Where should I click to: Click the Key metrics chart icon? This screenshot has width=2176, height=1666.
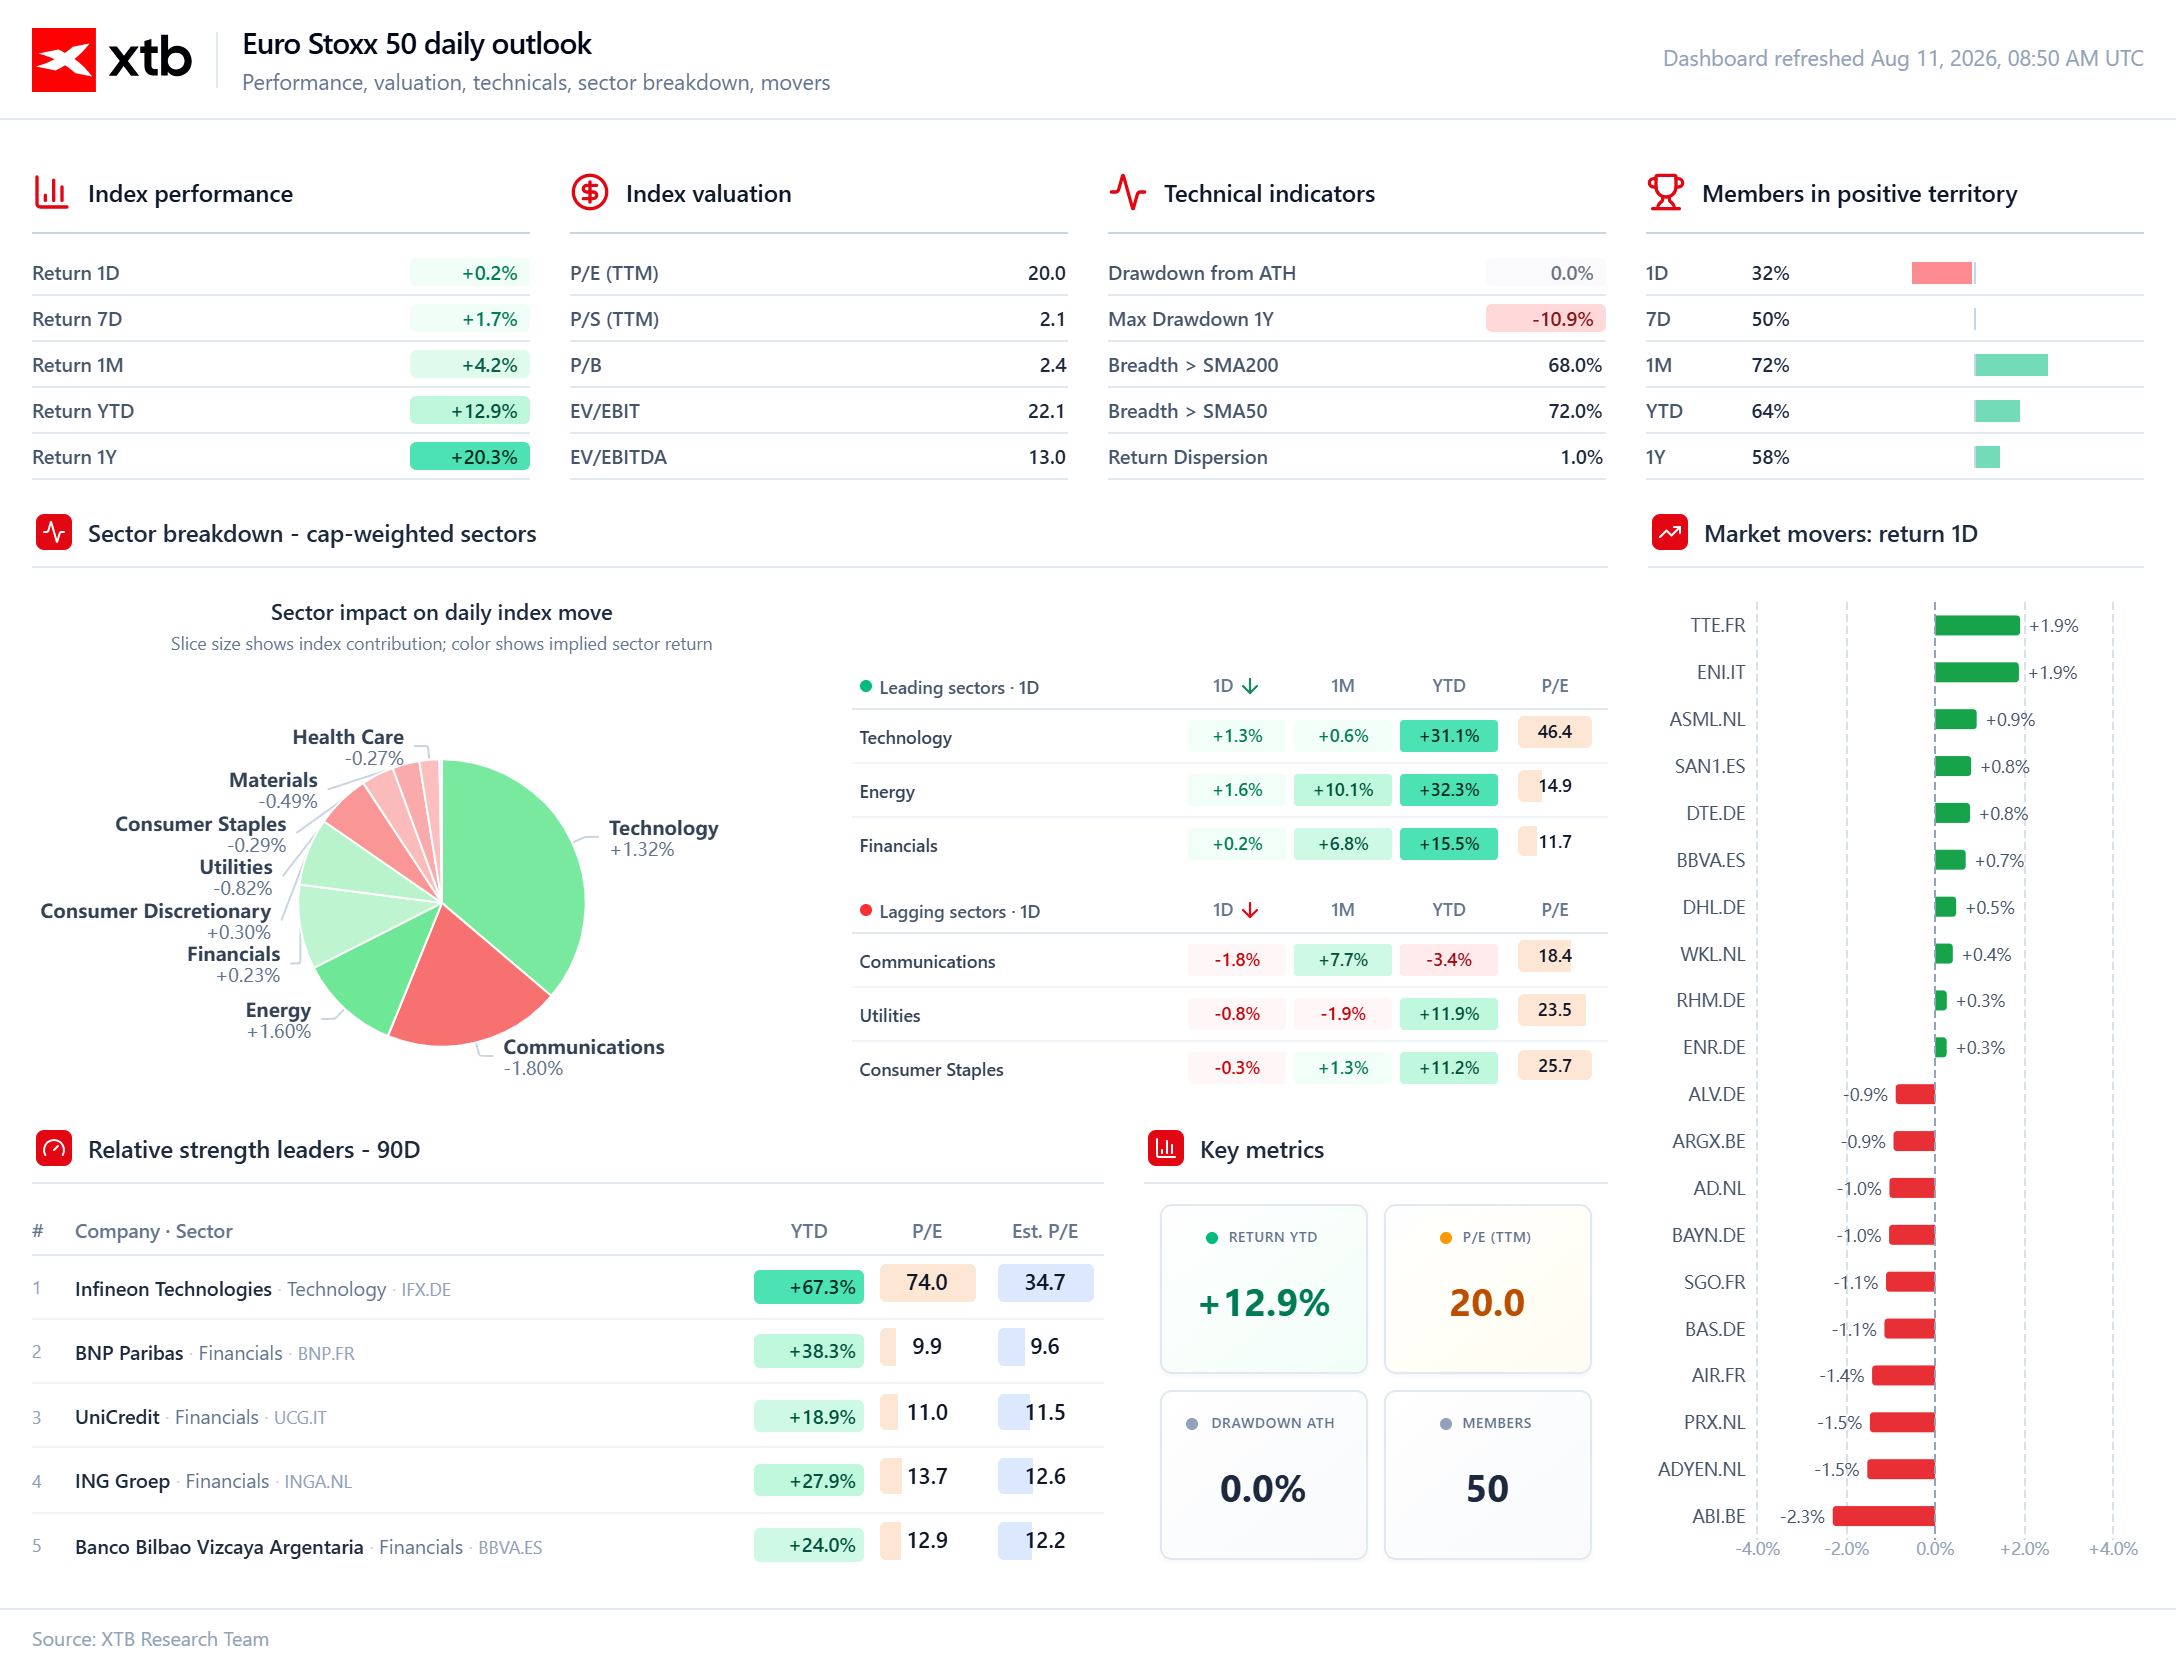click(1166, 1149)
